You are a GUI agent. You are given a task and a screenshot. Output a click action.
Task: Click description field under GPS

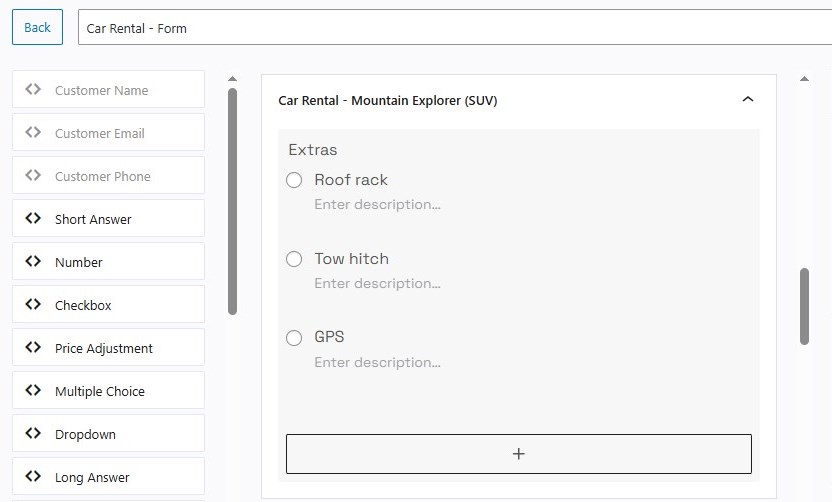click(377, 362)
